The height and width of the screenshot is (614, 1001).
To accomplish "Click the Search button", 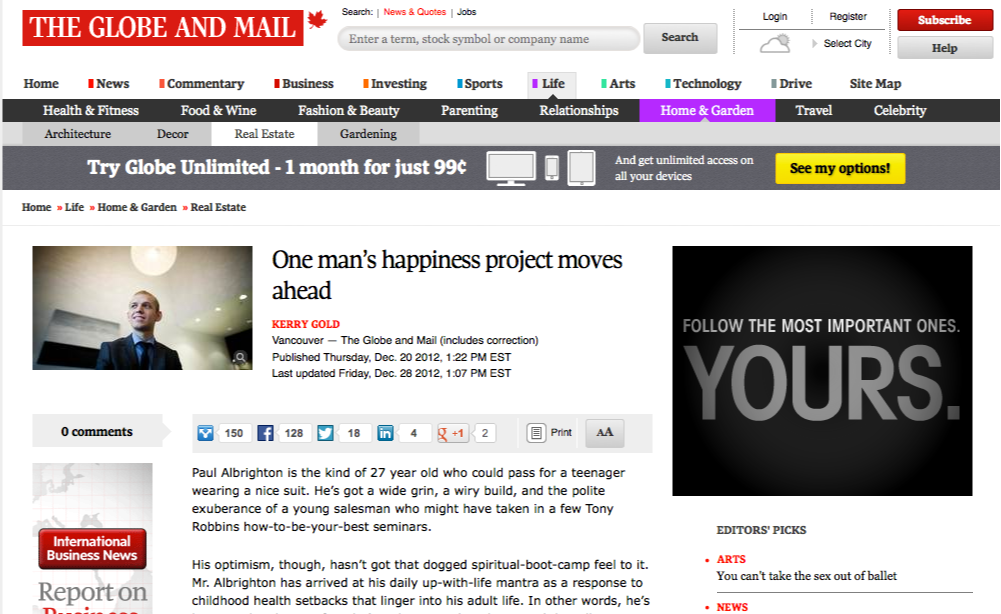I will [x=680, y=38].
